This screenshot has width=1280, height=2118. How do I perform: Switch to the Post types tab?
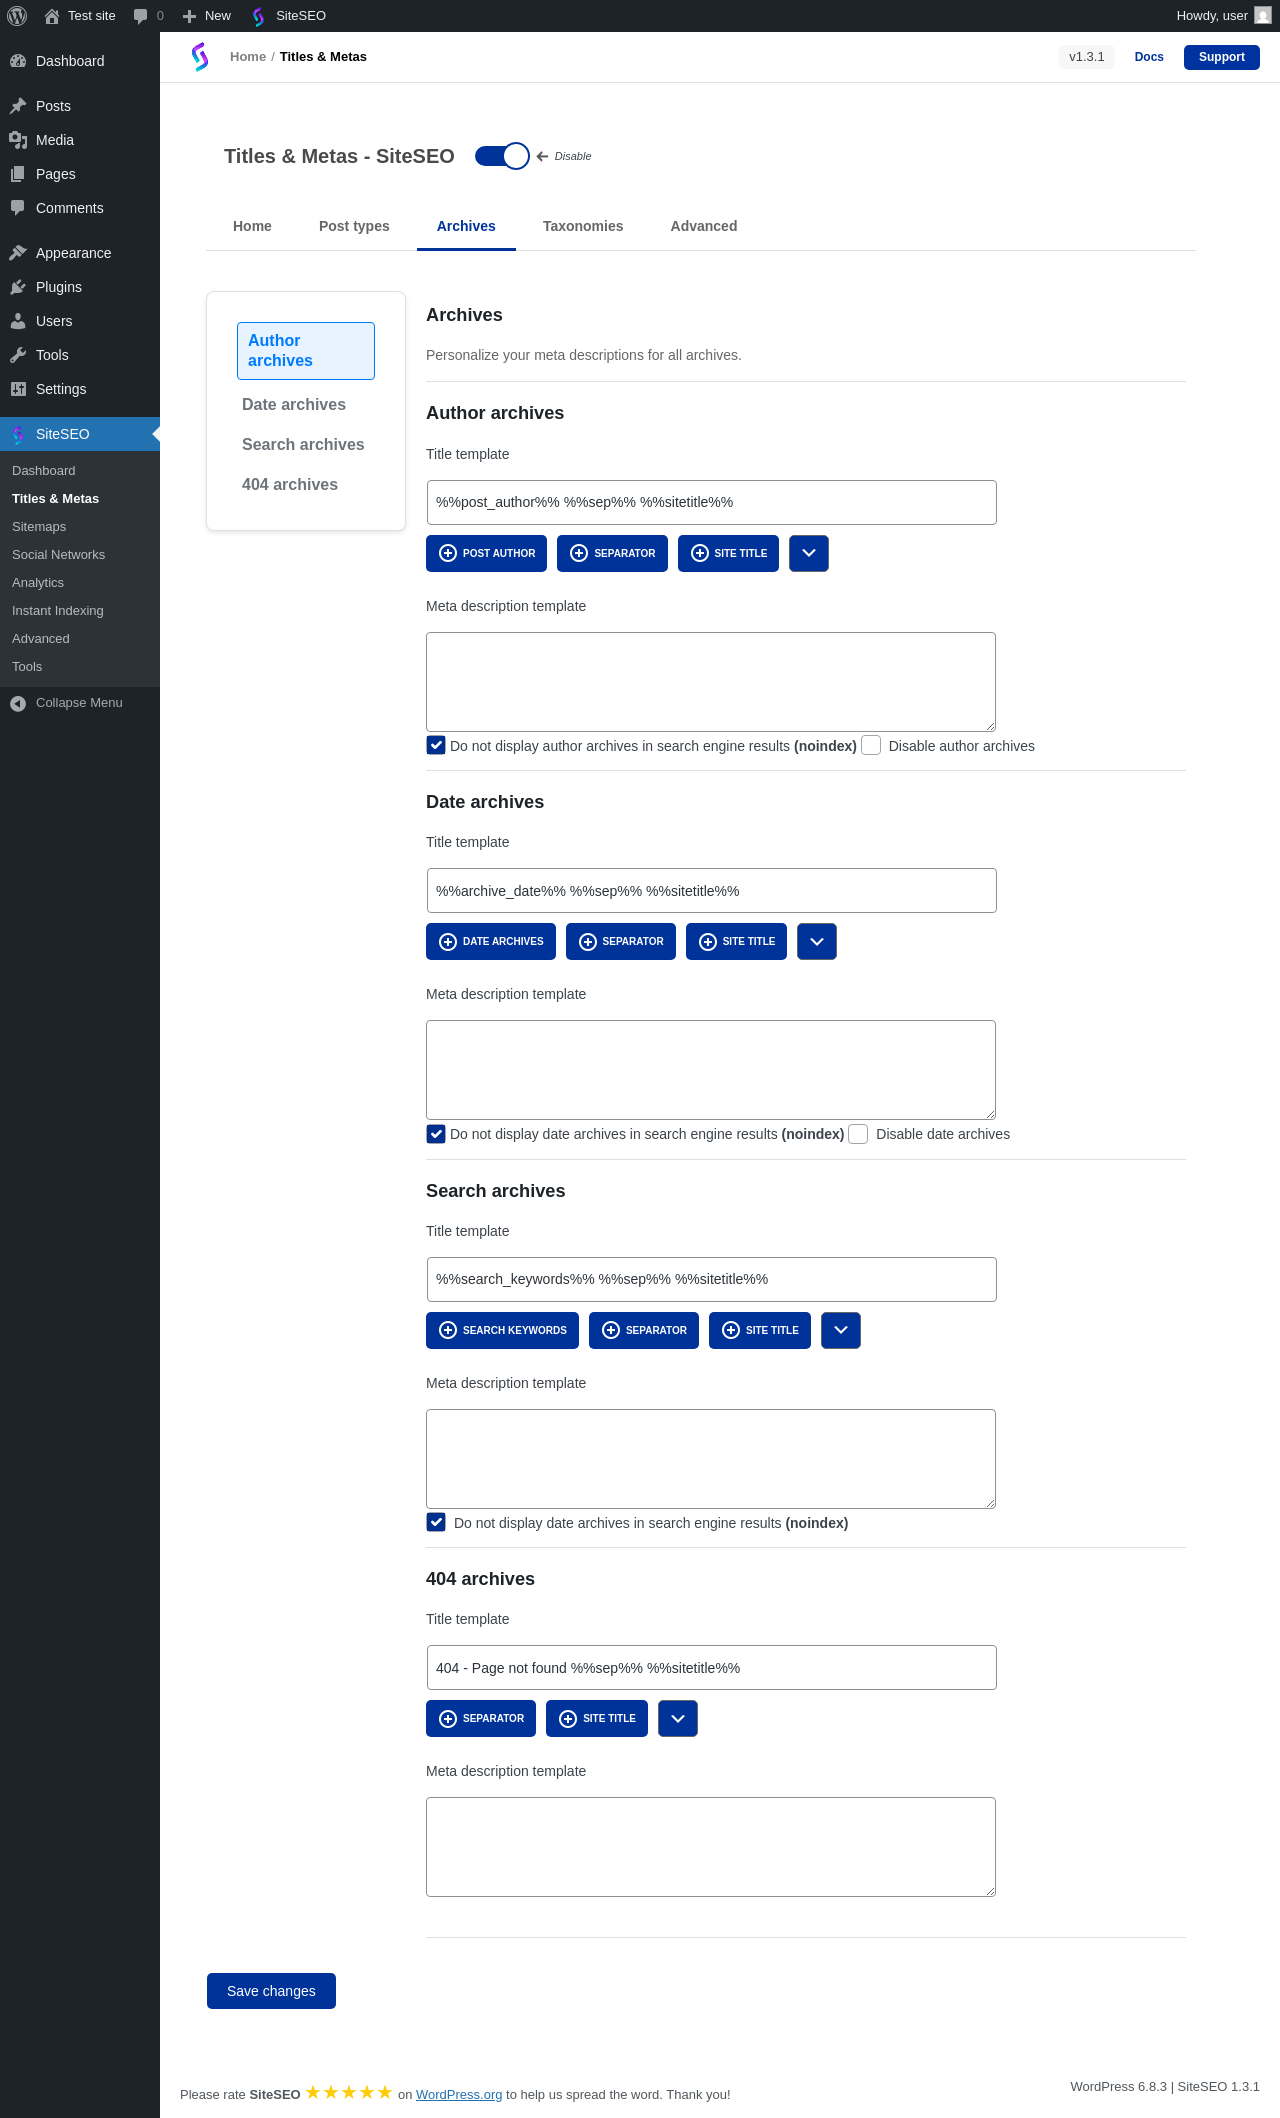(354, 226)
